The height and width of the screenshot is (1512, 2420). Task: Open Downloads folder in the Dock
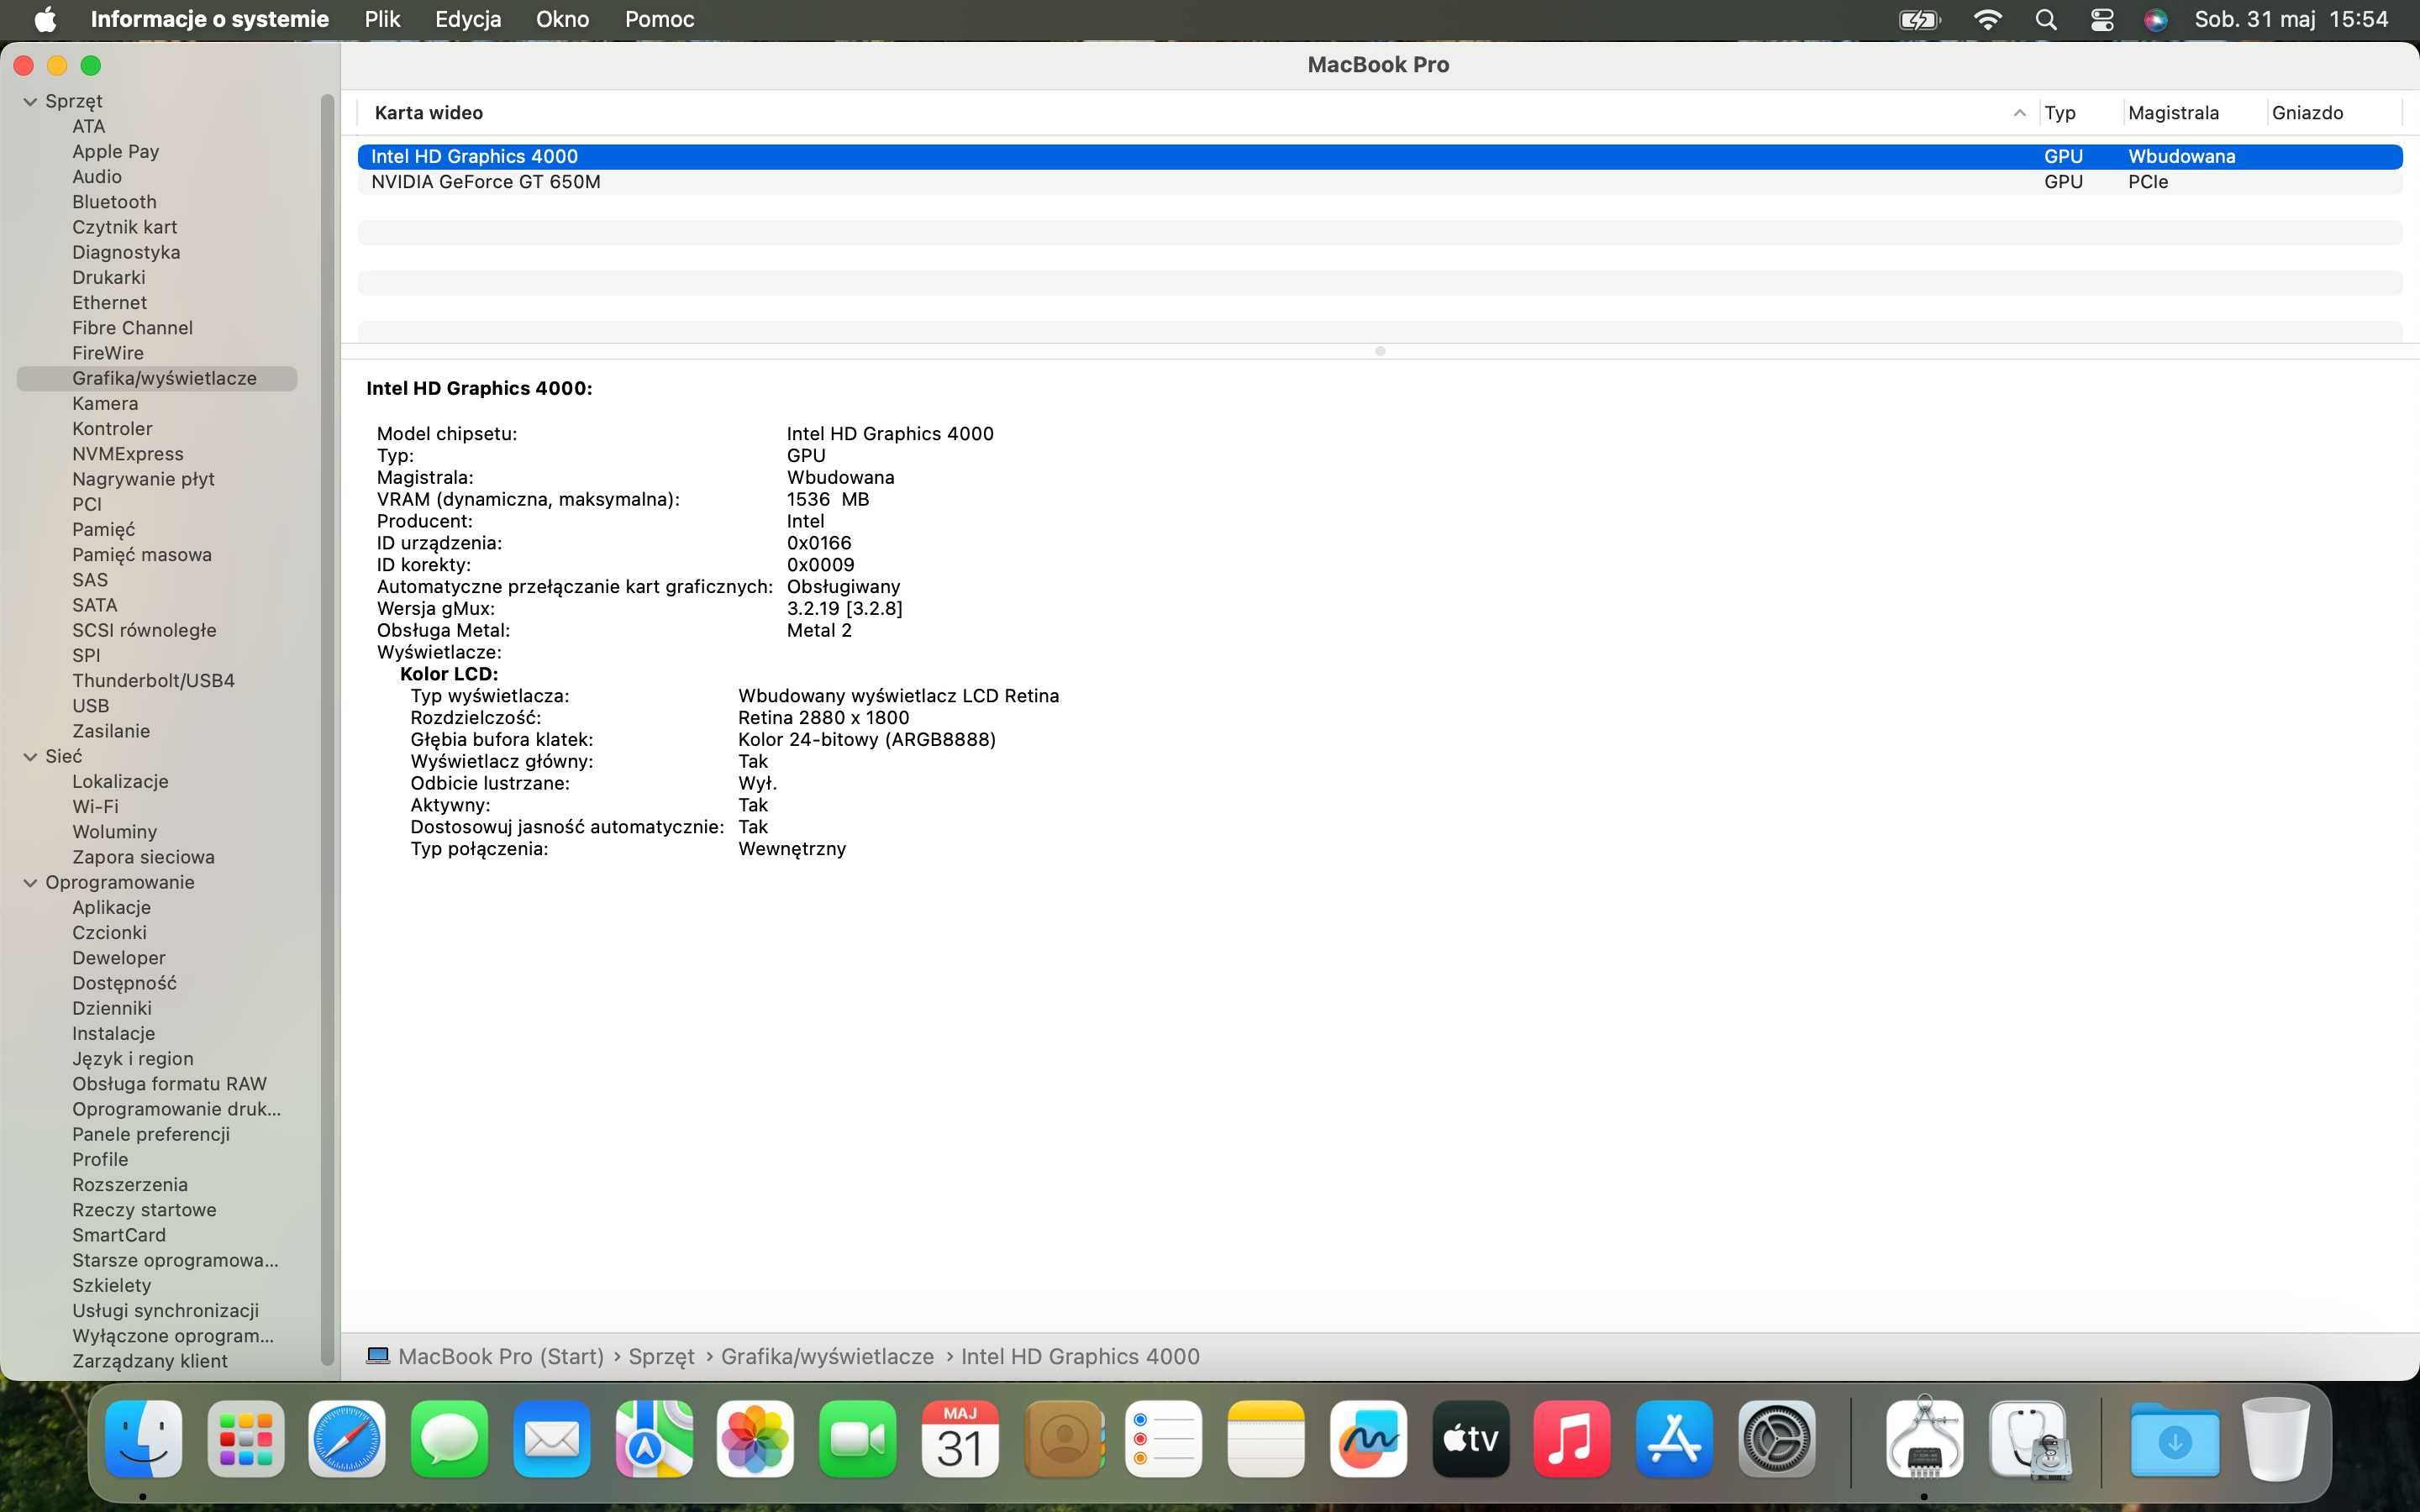(2174, 1439)
